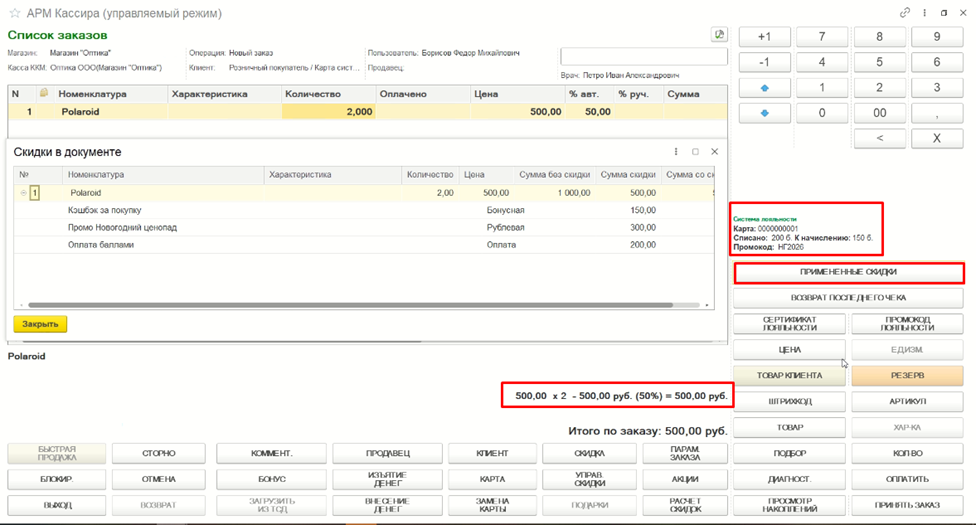
Task: Close Скидки в документе dialog with X icon
Action: [715, 152]
